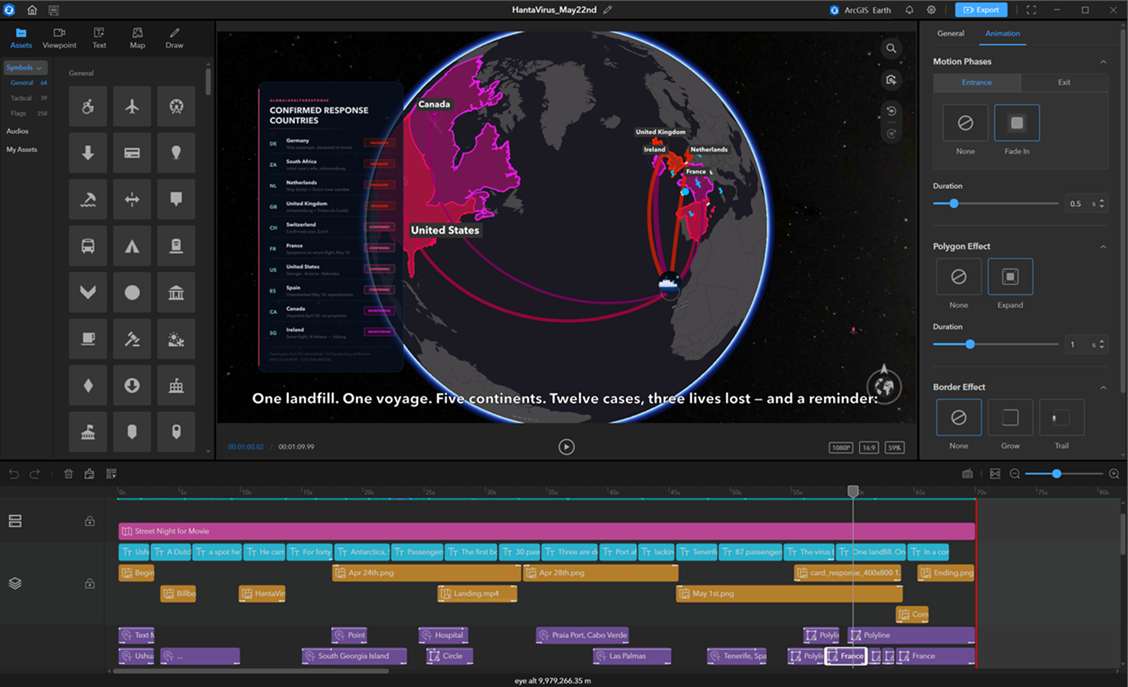Open My Assets category
Image resolution: width=1128 pixels, height=687 pixels.
(x=22, y=150)
